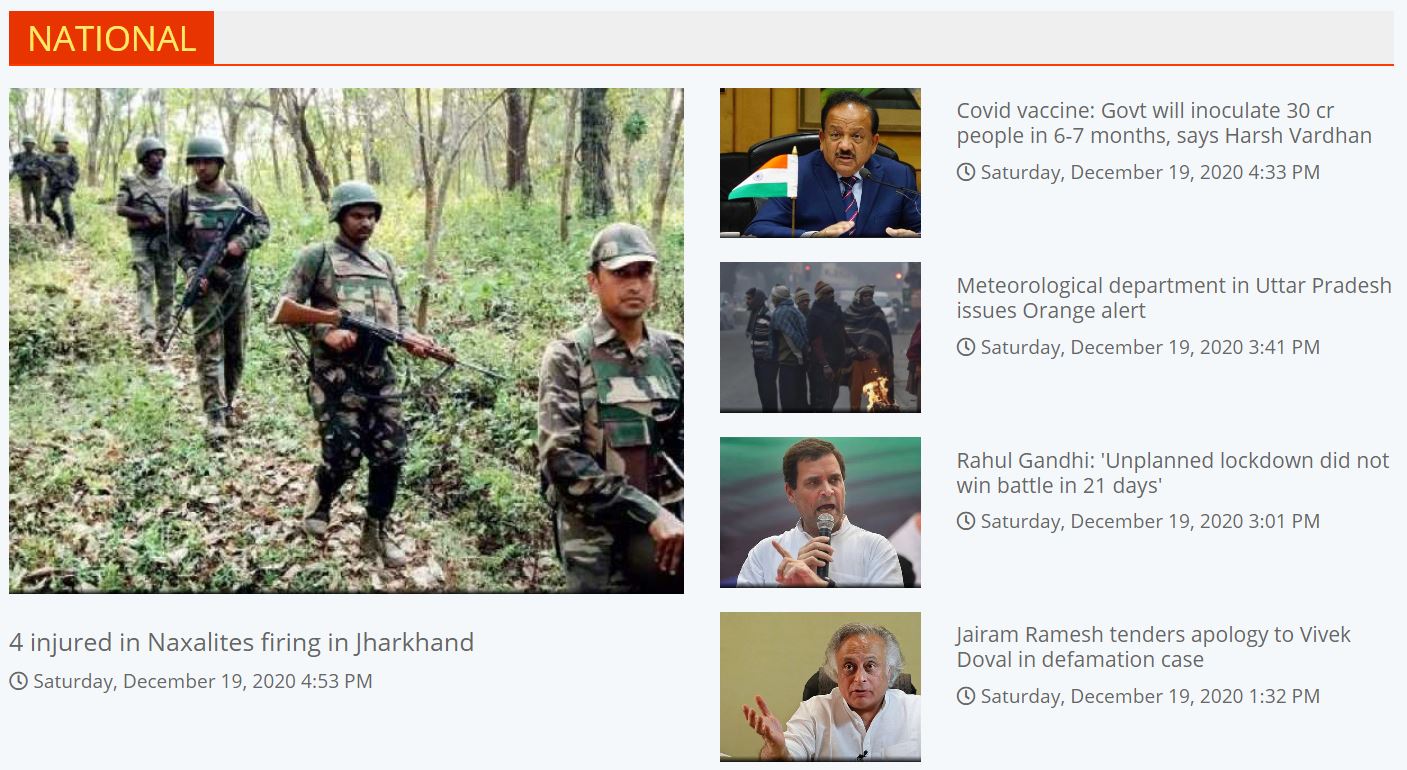
Task: Open Rahul Gandhi unplanned lockdown headline
Action: tap(1173, 473)
